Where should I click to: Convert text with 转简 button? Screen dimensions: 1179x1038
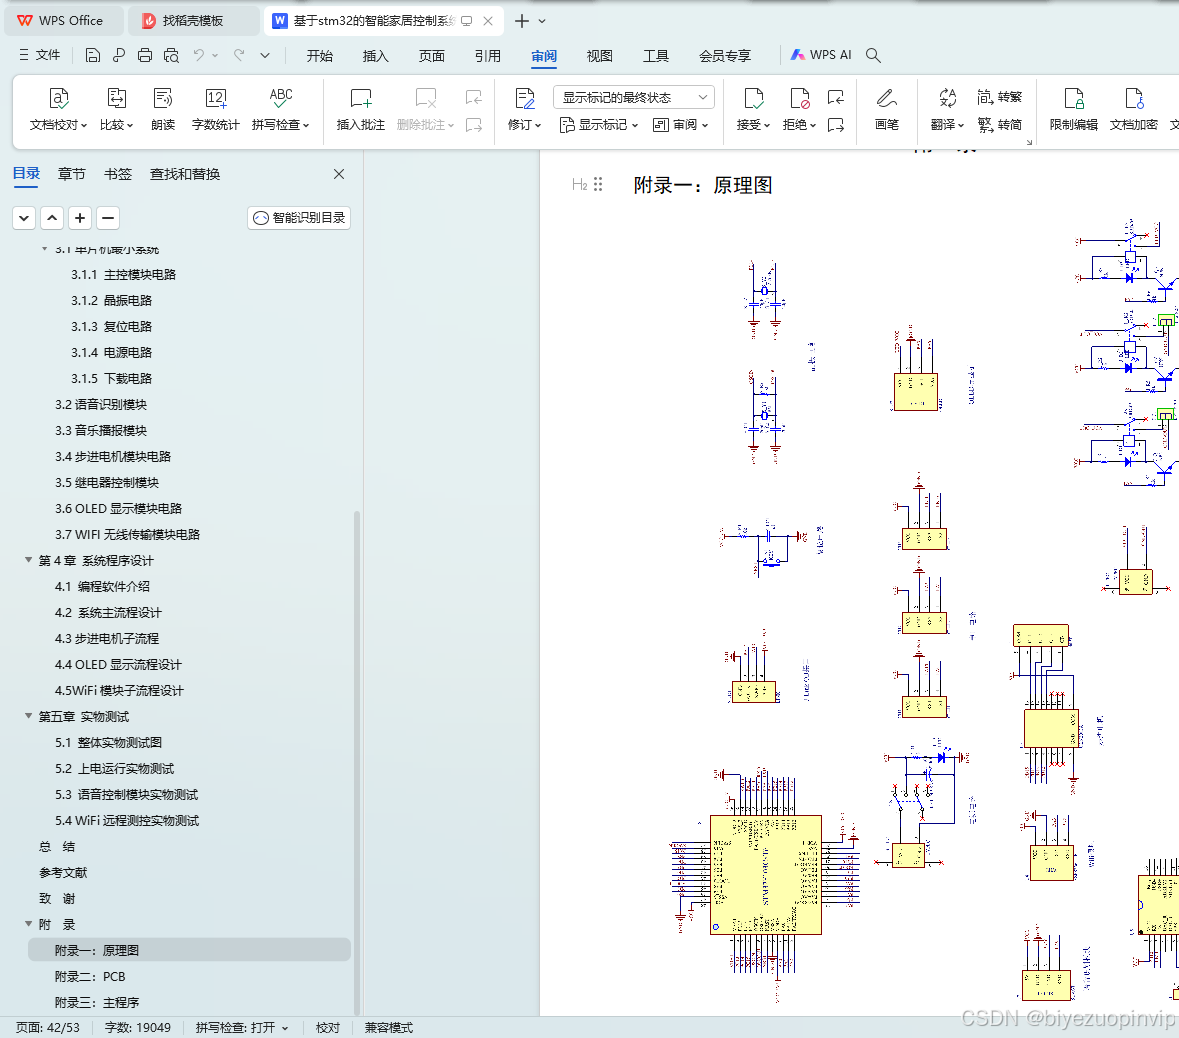tap(999, 124)
